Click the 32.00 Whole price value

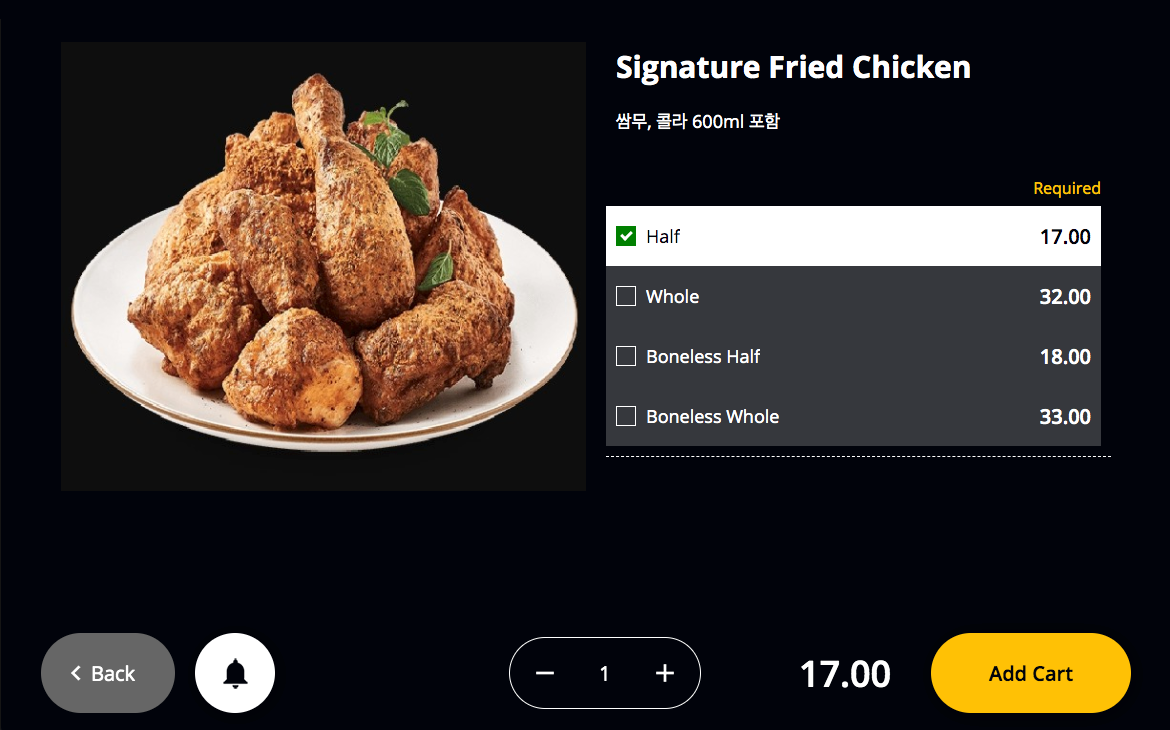pyautogui.click(x=1065, y=297)
